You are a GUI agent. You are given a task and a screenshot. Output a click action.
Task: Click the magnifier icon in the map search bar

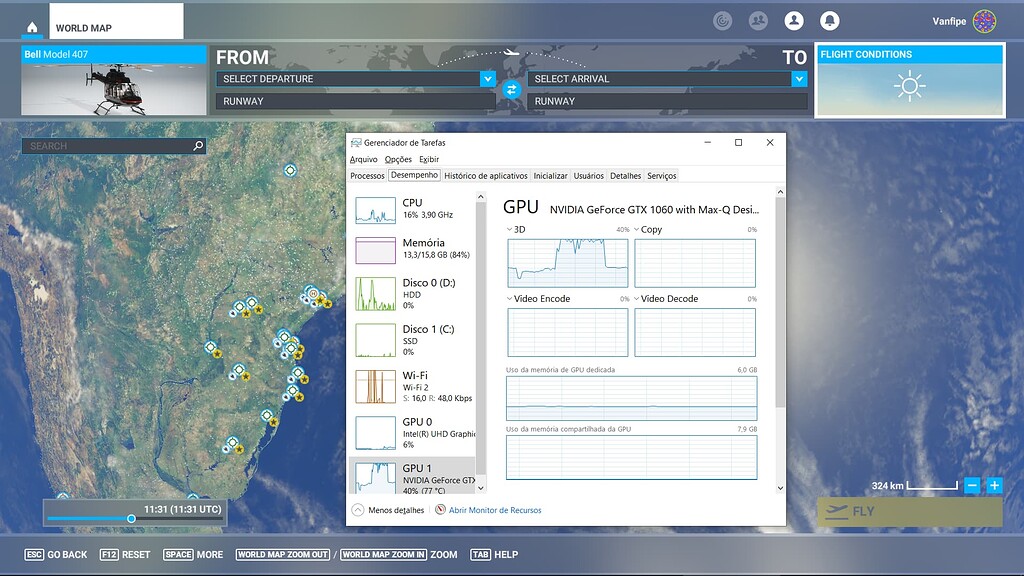pyautogui.click(x=200, y=145)
